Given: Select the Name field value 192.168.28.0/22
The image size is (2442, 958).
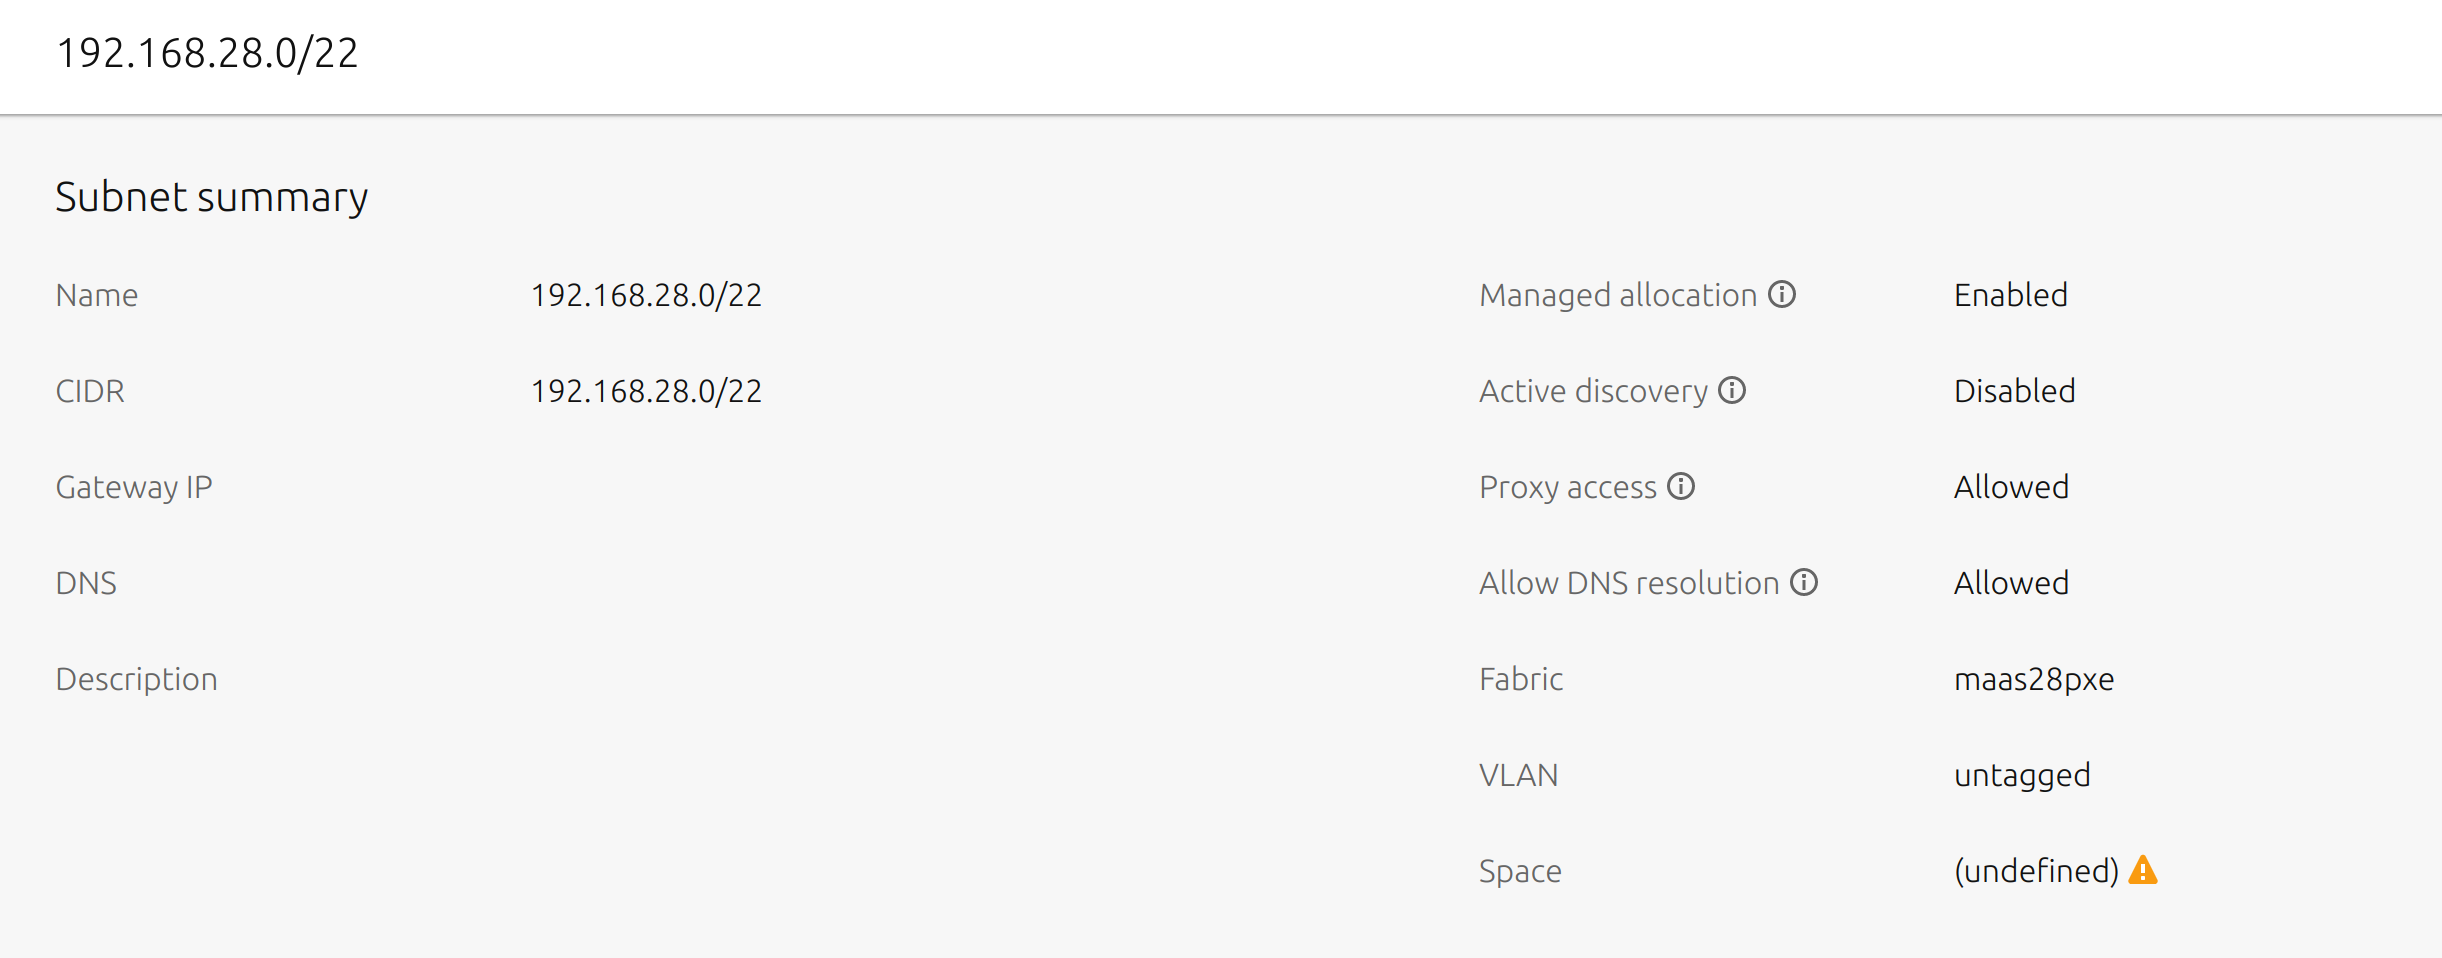Looking at the screenshot, I should coord(646,295).
